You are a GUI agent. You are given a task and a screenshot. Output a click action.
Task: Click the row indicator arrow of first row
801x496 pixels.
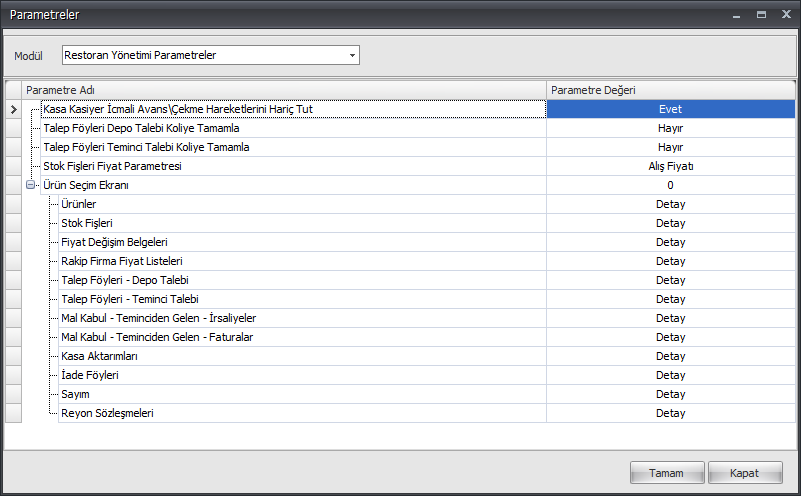[x=13, y=109]
